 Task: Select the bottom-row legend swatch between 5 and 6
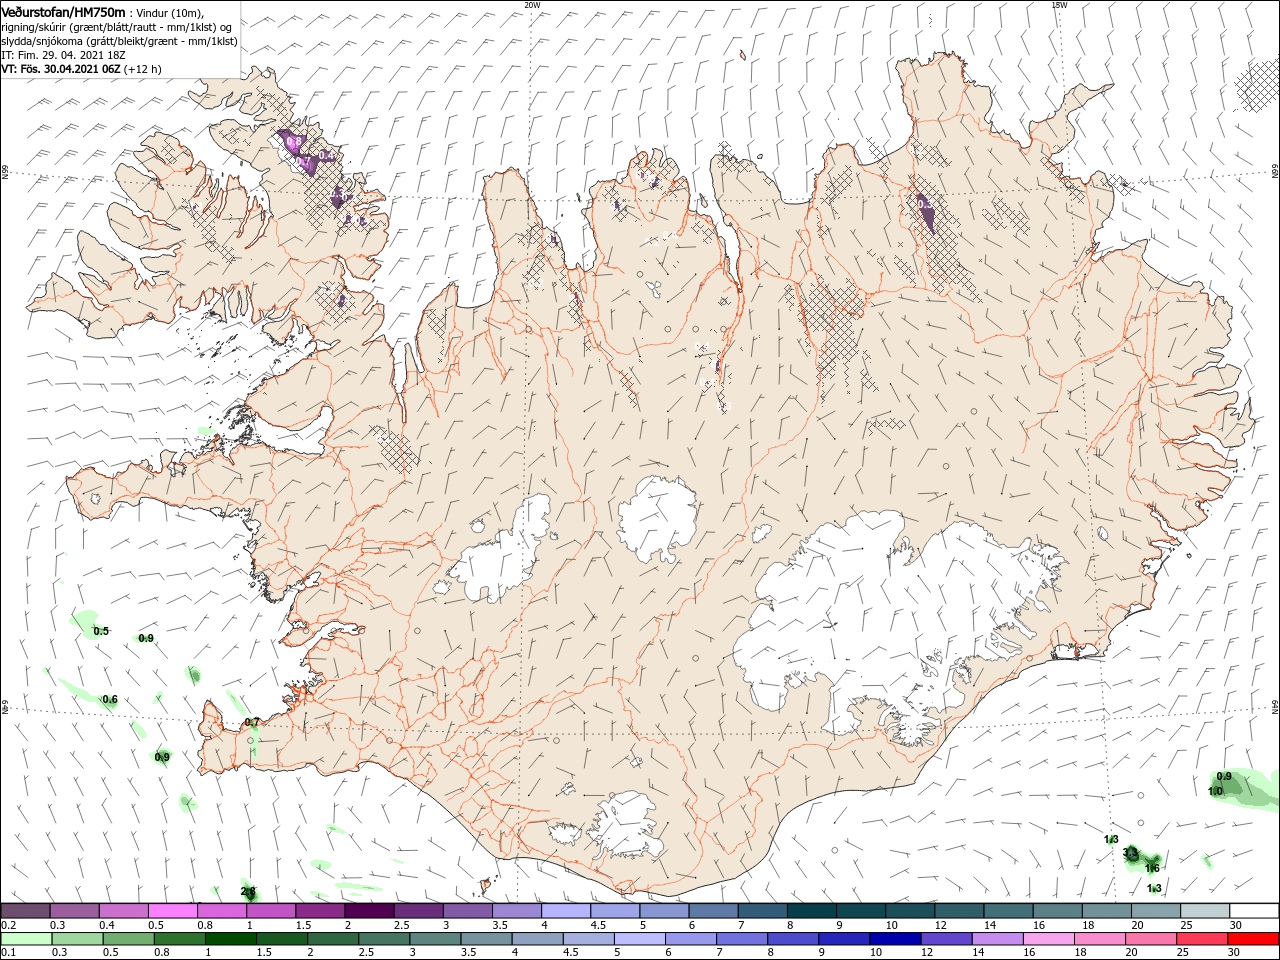pos(640,939)
